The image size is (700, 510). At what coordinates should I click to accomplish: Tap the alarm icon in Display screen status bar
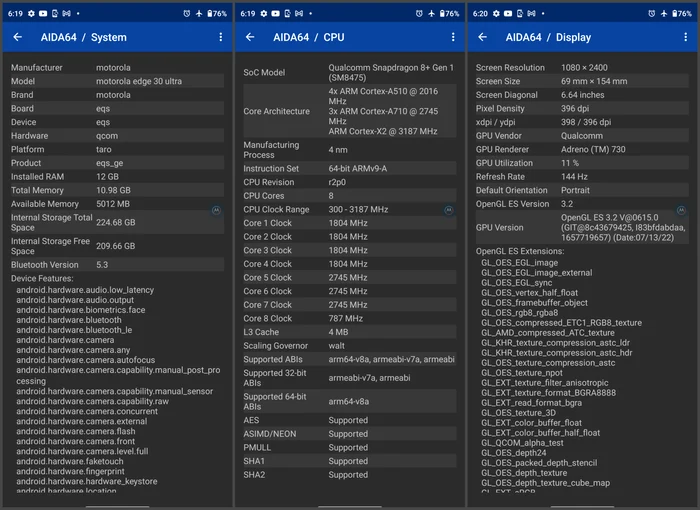[x=652, y=13]
